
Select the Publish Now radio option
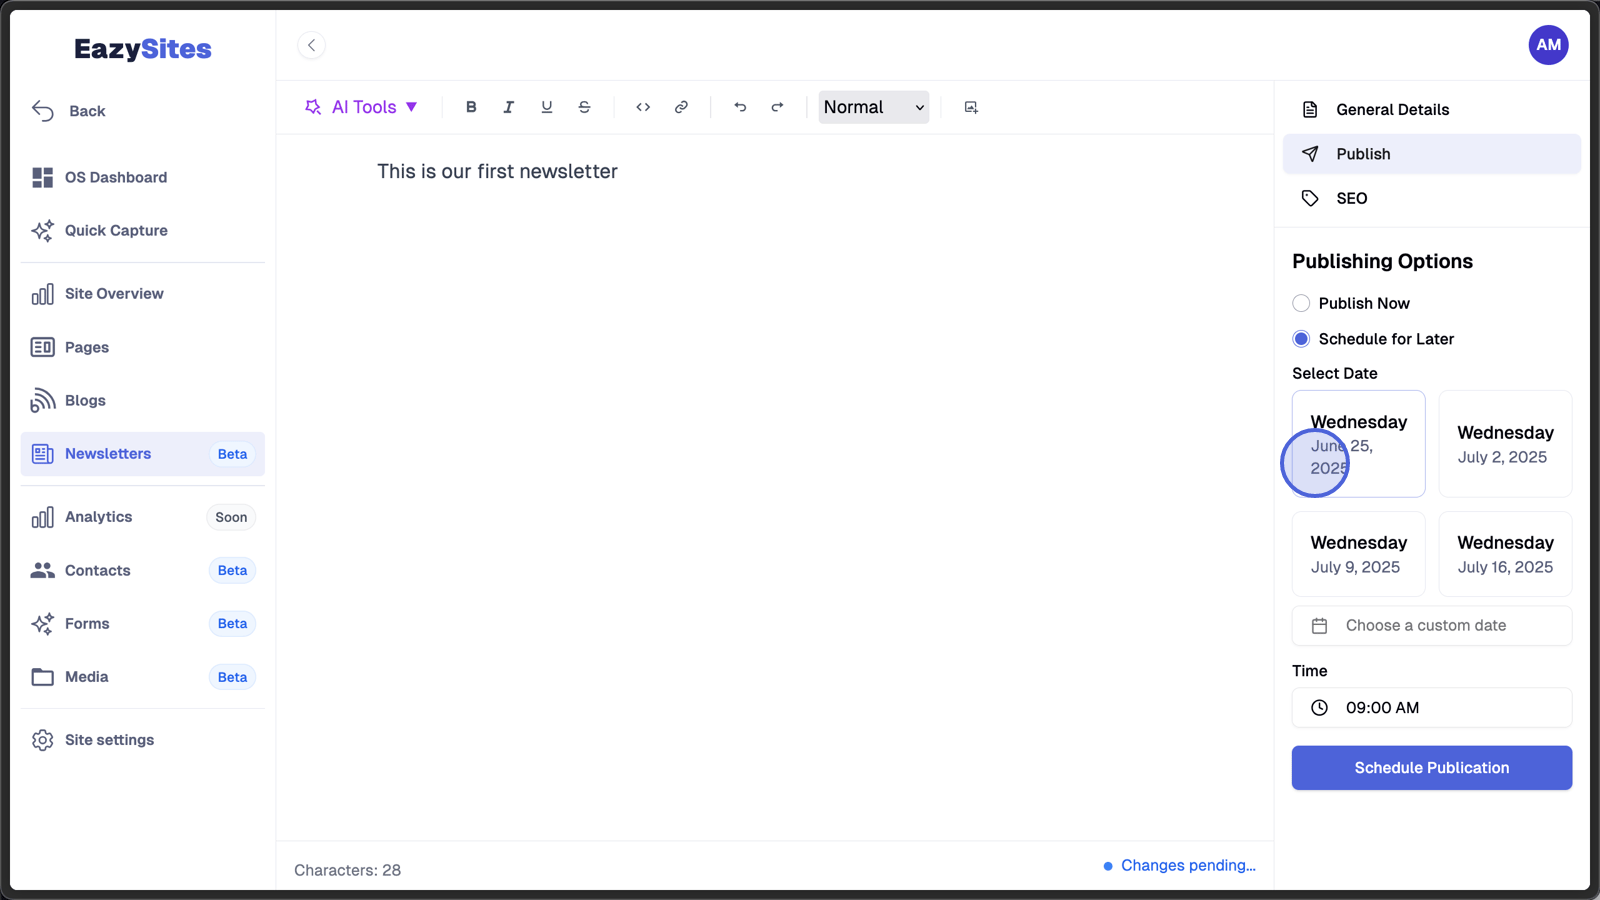pos(1301,303)
